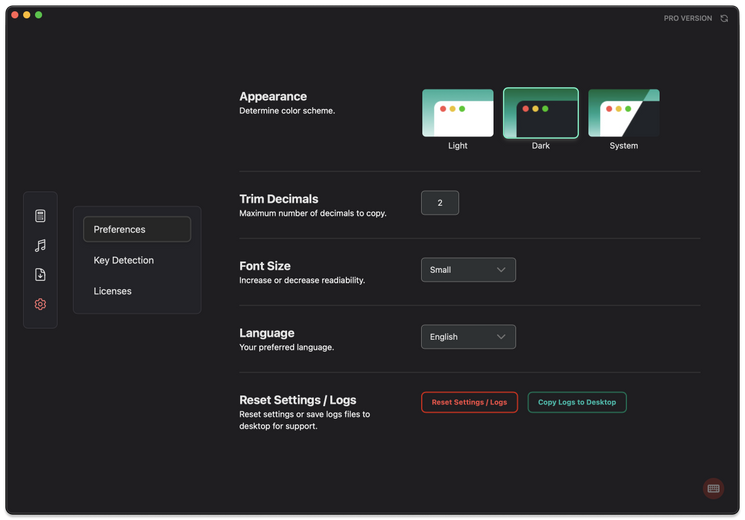Click the yellow macOS minimize button
The image size is (745, 520).
coord(27,15)
